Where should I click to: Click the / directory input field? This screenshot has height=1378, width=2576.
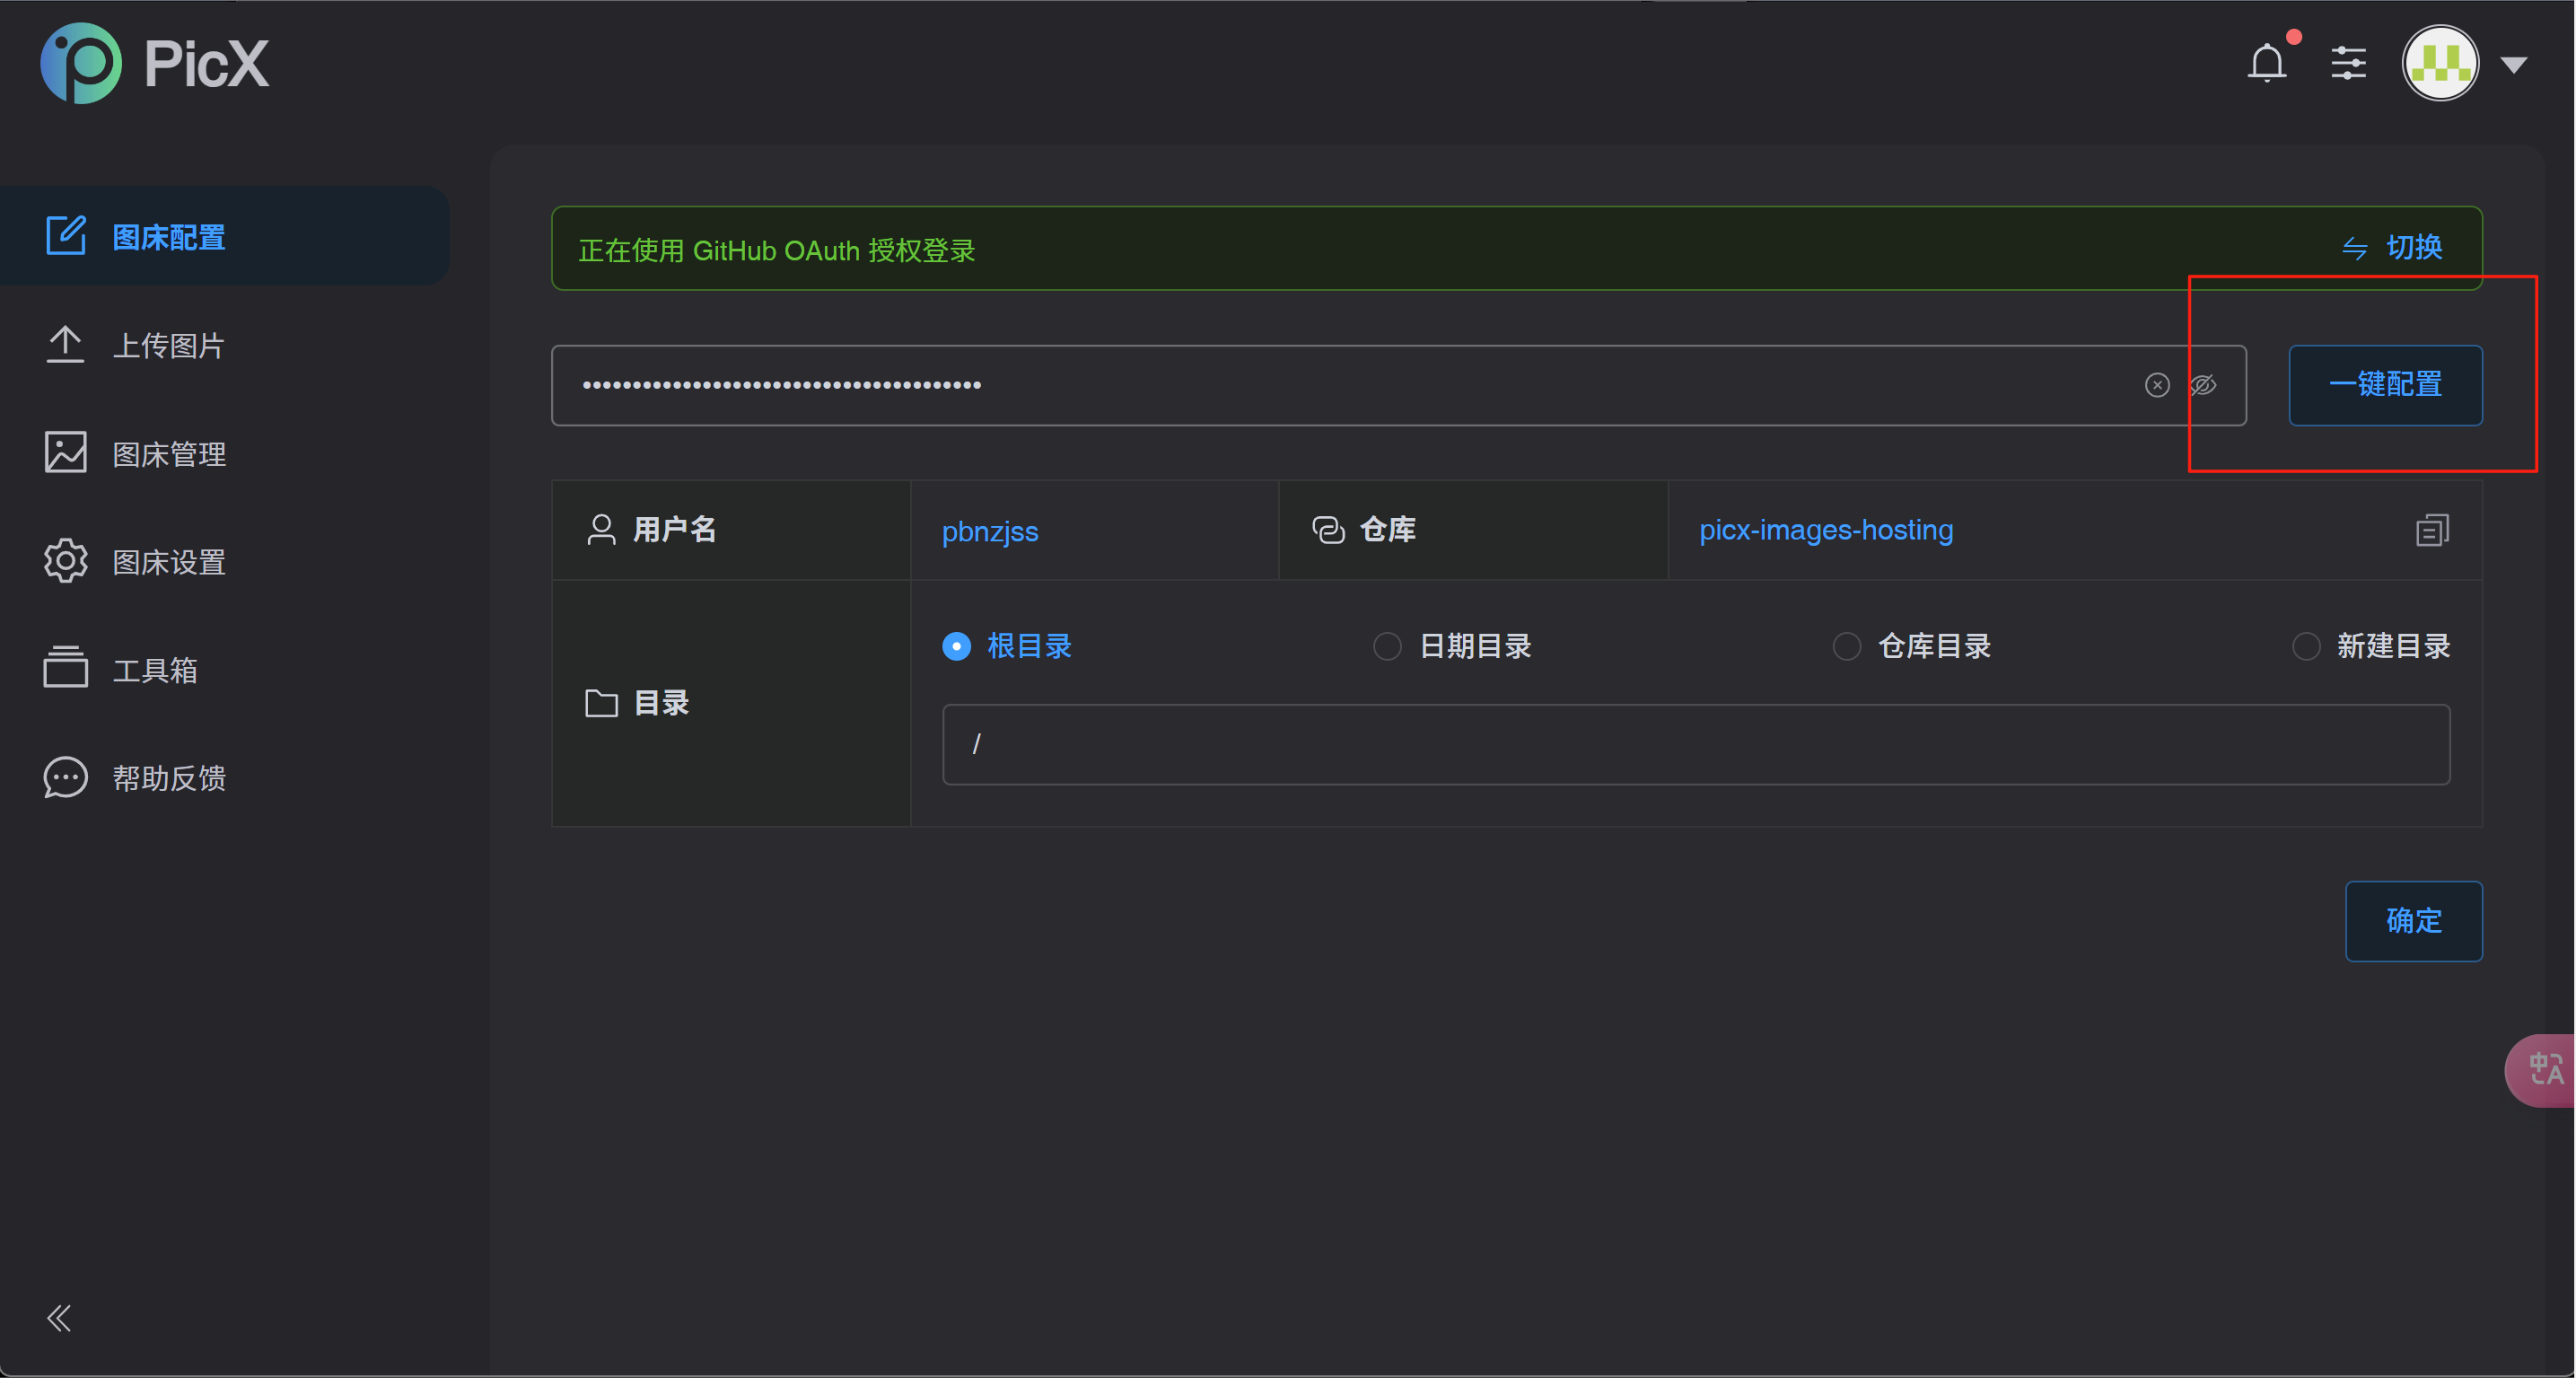[x=1696, y=744]
